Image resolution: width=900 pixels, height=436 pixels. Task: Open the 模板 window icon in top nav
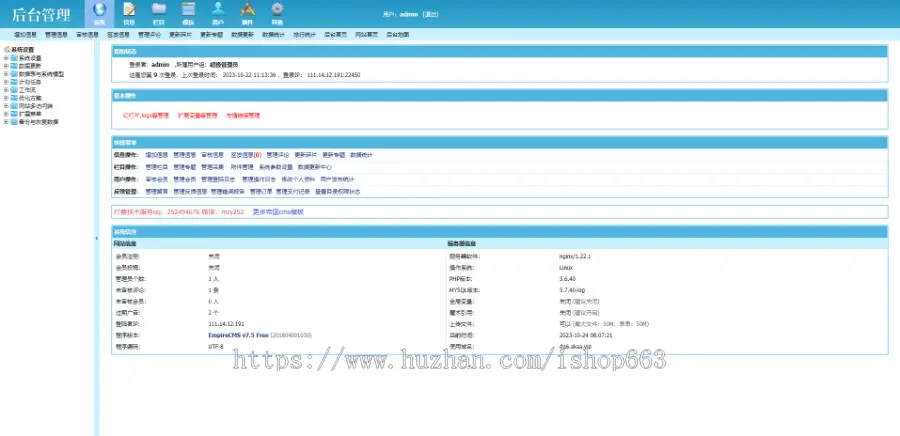188,9
